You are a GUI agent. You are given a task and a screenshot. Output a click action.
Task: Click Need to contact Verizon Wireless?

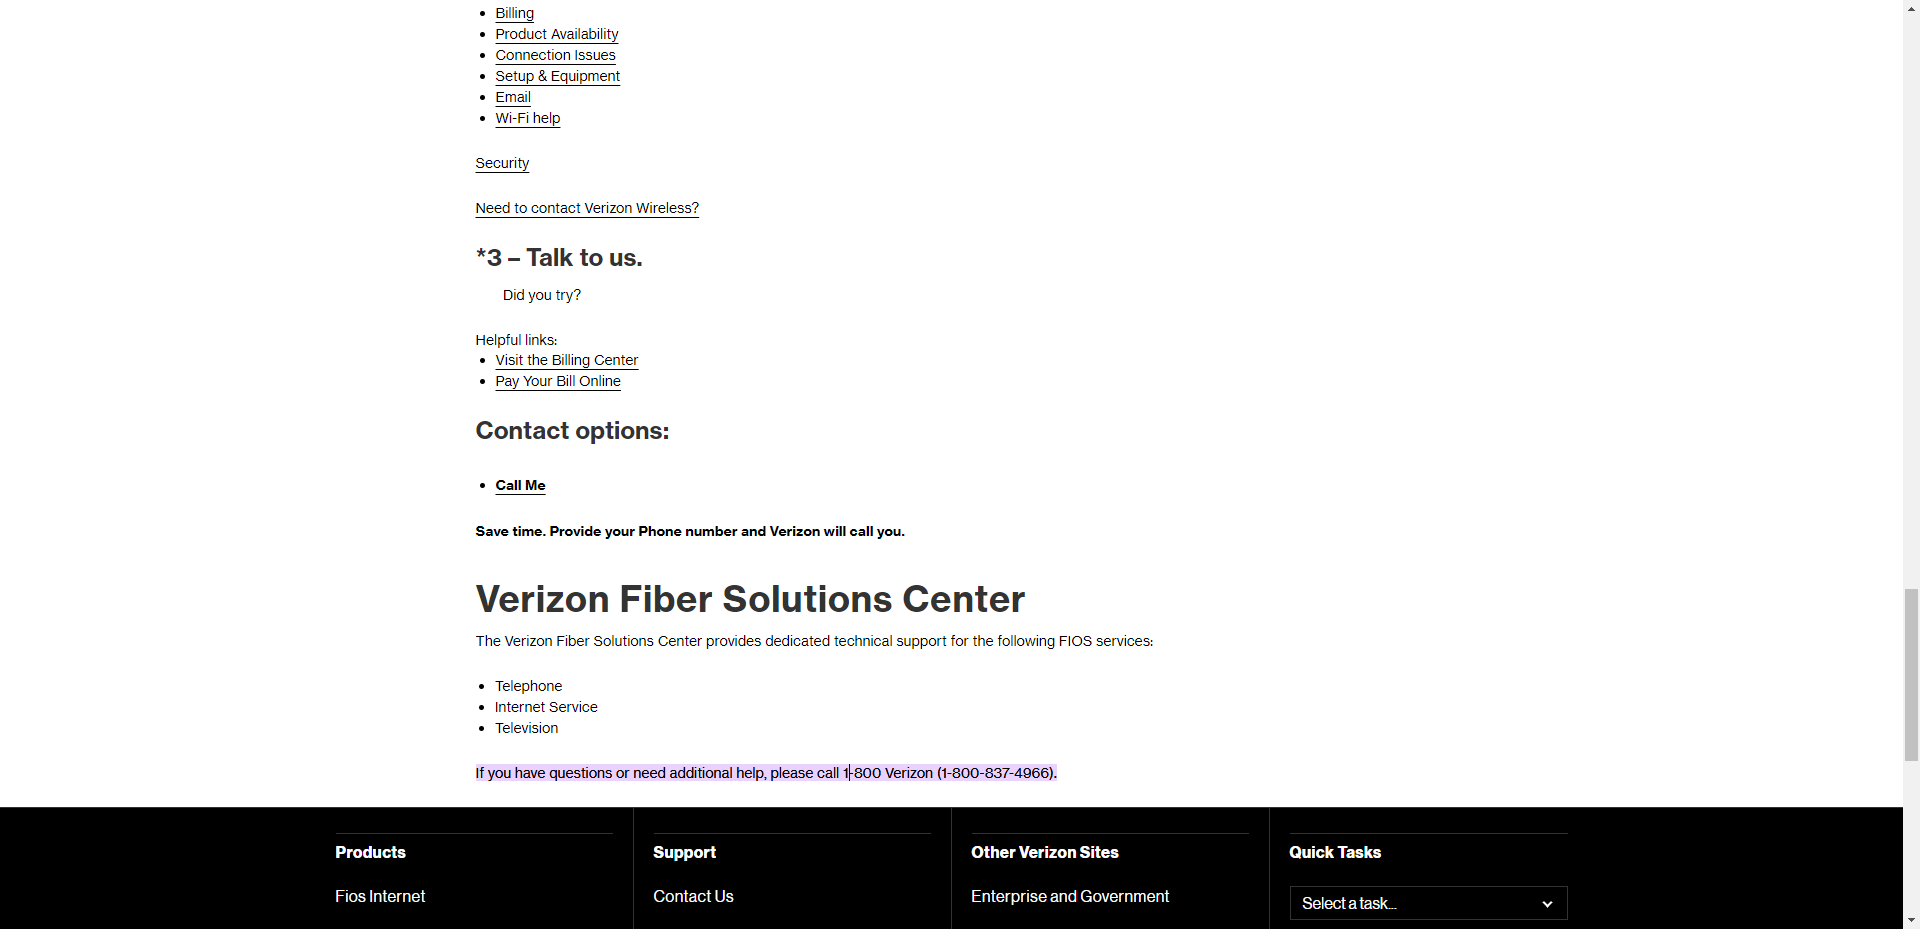[x=586, y=208]
